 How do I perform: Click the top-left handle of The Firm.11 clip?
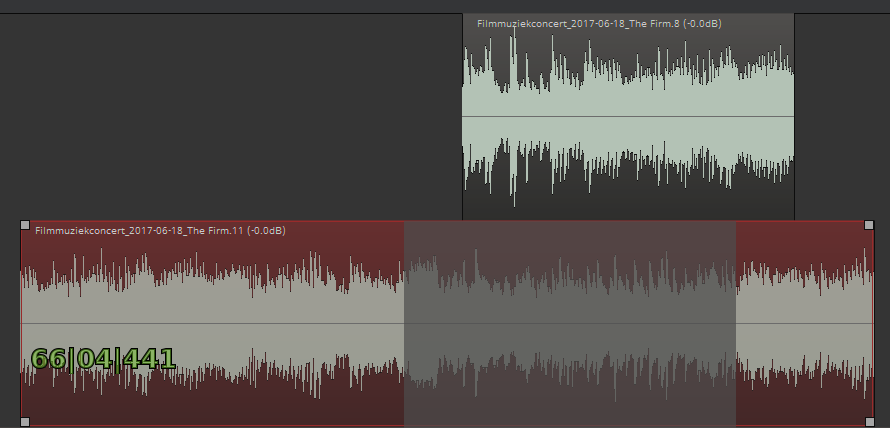(x=25, y=225)
